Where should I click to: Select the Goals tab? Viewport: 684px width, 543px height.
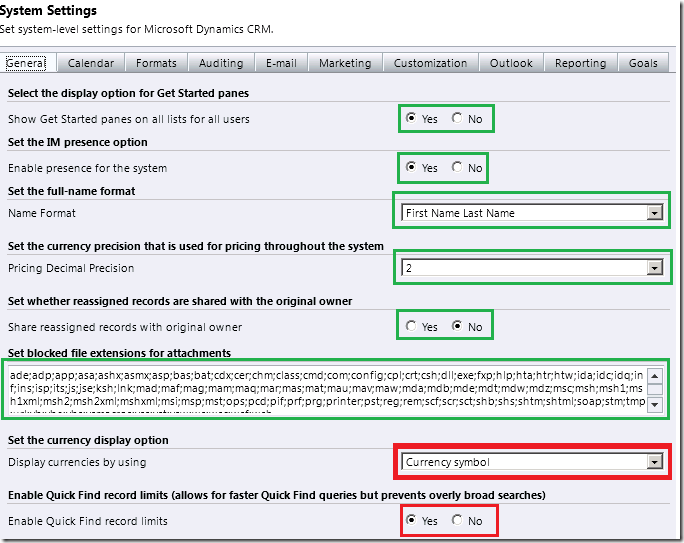pos(643,63)
